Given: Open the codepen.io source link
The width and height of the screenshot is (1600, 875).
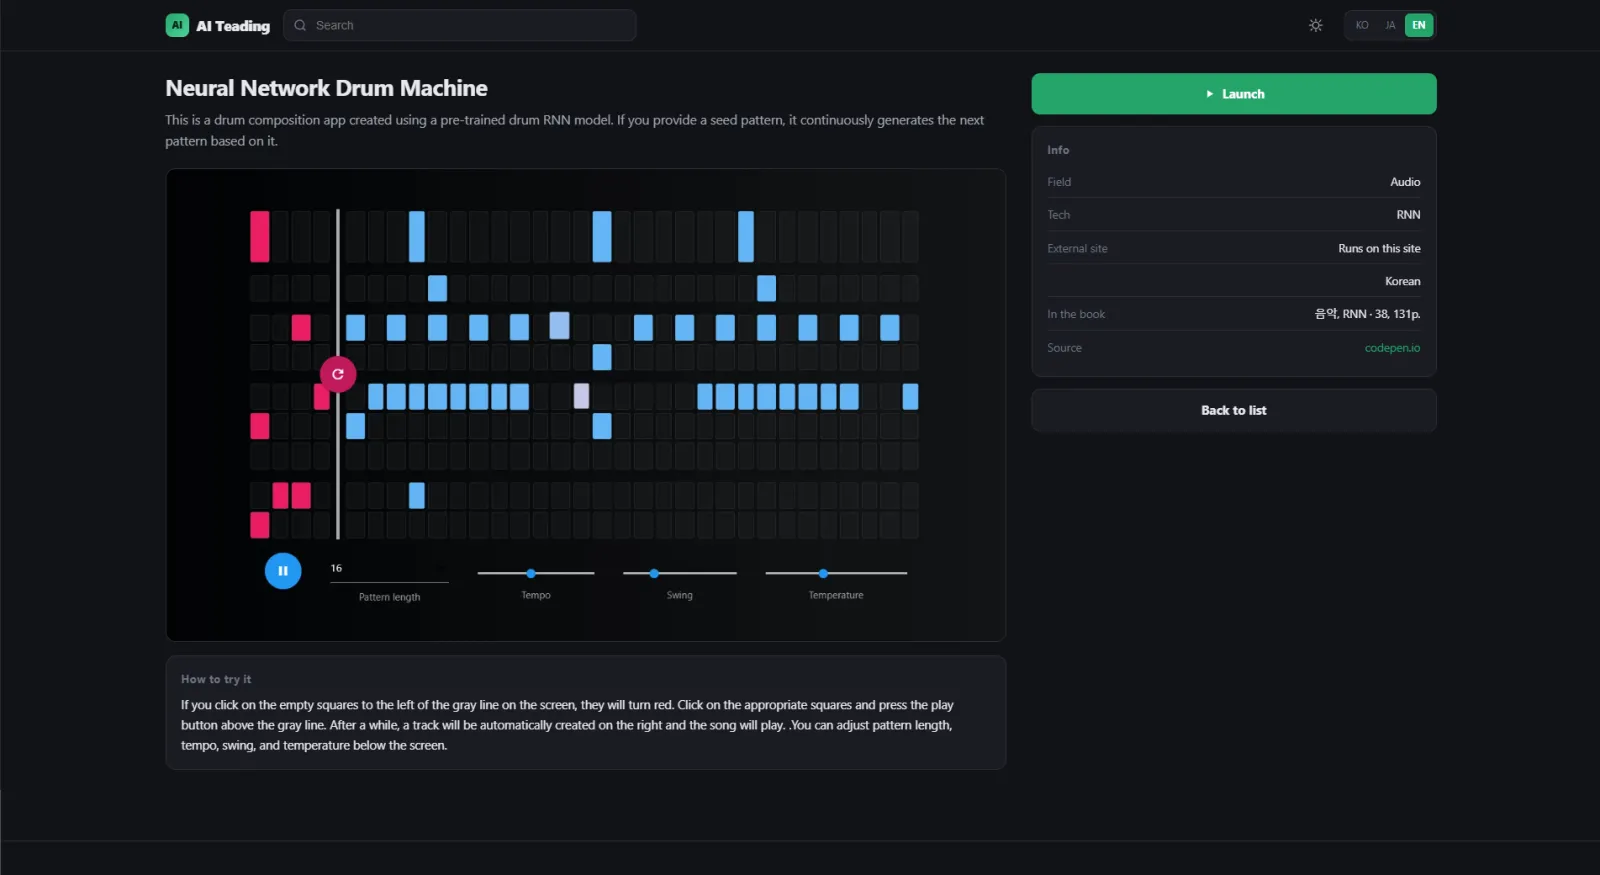Looking at the screenshot, I should 1392,348.
